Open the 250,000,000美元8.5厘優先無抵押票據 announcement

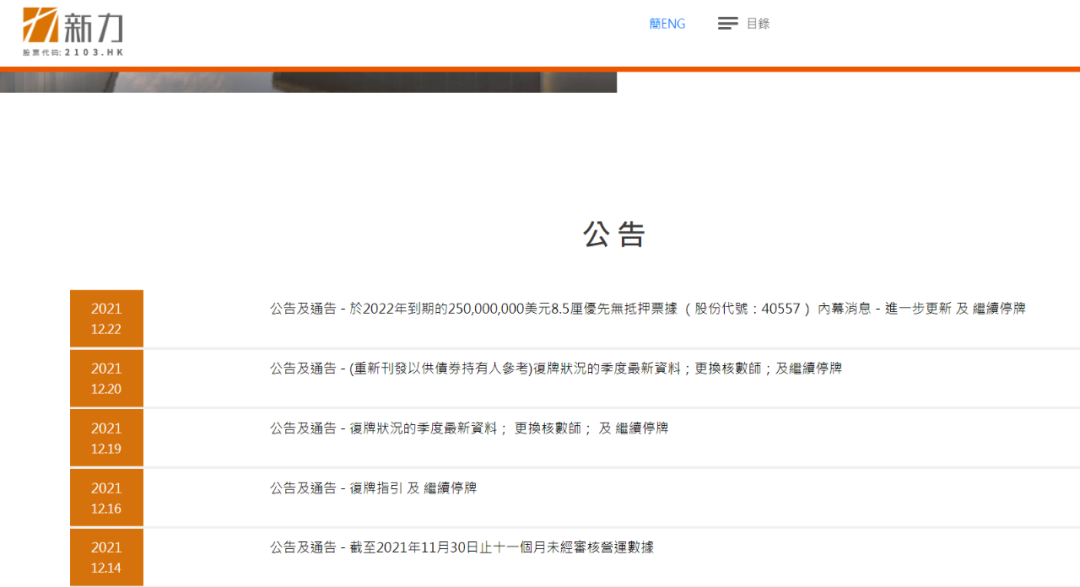[x=647, y=309]
